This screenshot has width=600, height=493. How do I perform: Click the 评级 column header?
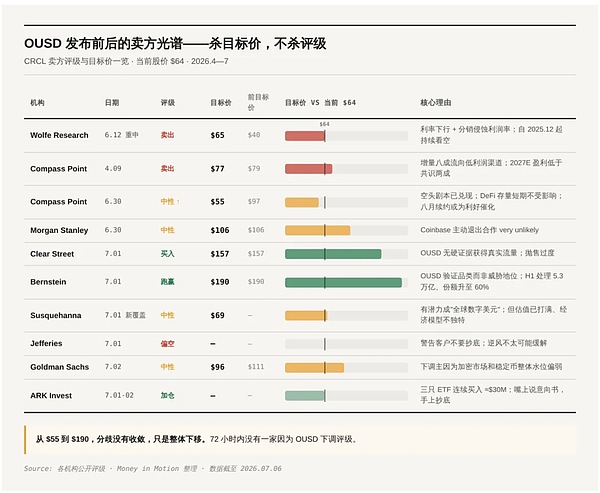168,103
